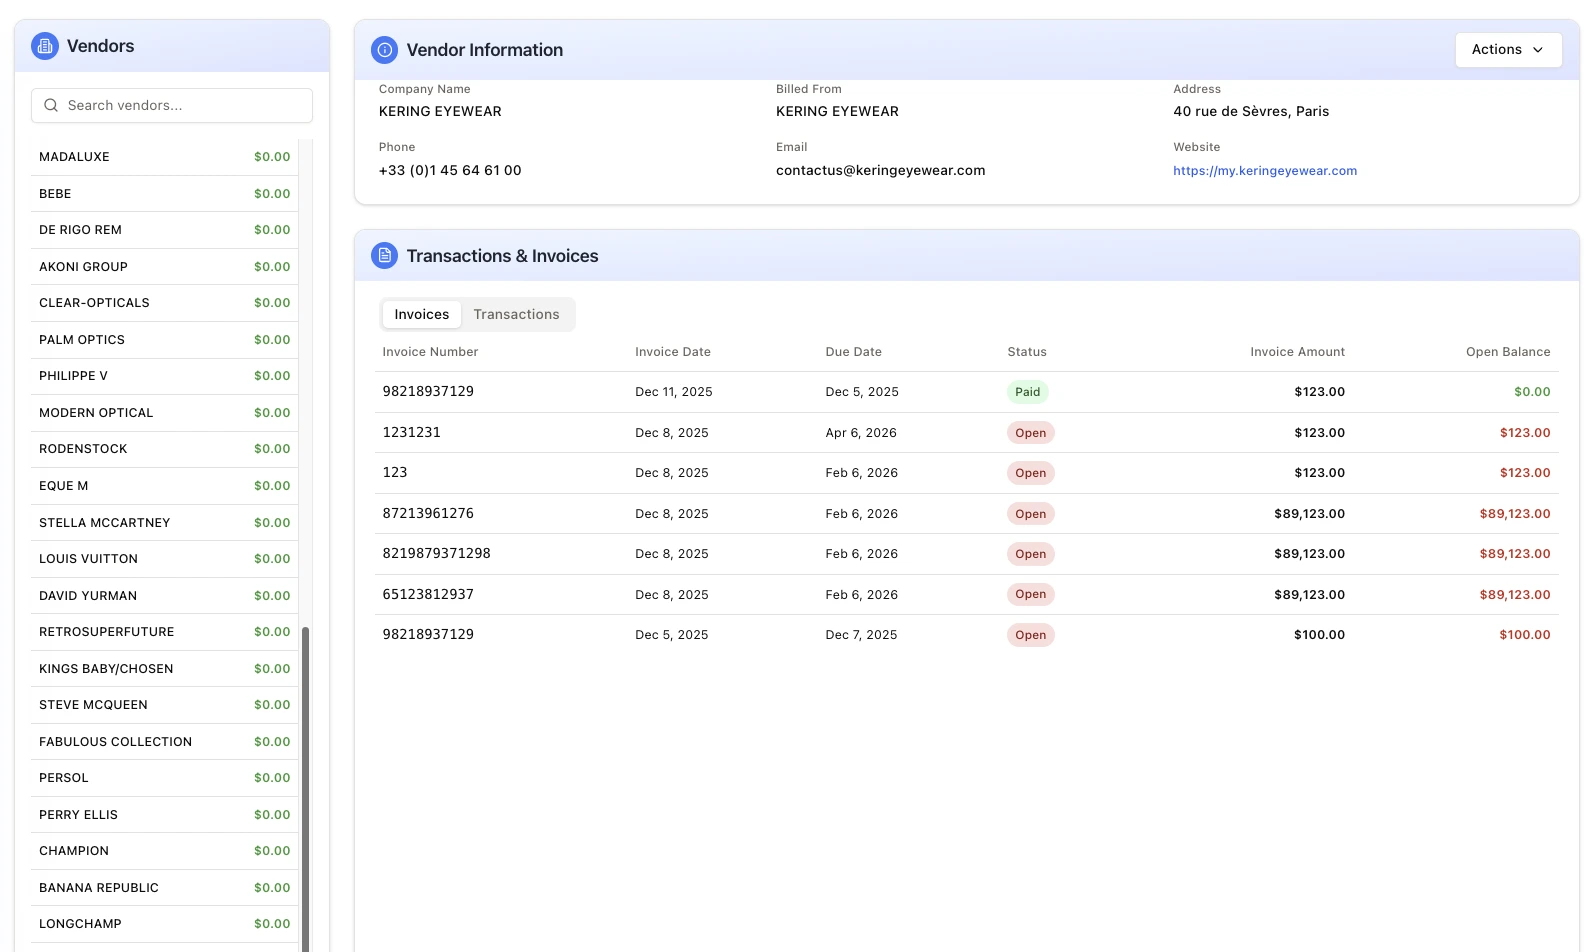This screenshot has height=952, width=1587.
Task: Open invoice 8219879371298
Action: pos(967,554)
